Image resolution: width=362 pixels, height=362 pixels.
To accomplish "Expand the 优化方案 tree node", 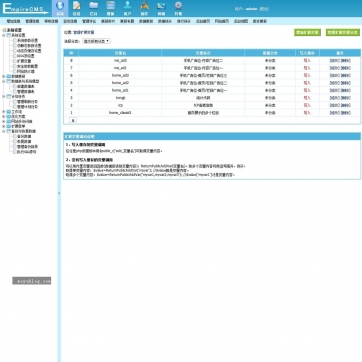I will click(4, 117).
